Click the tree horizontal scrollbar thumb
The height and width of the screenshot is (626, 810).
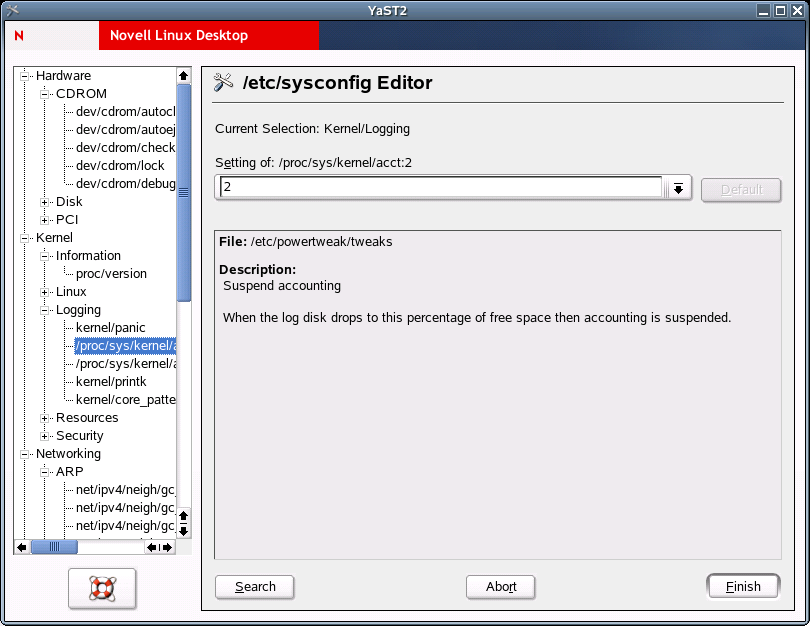(54, 547)
